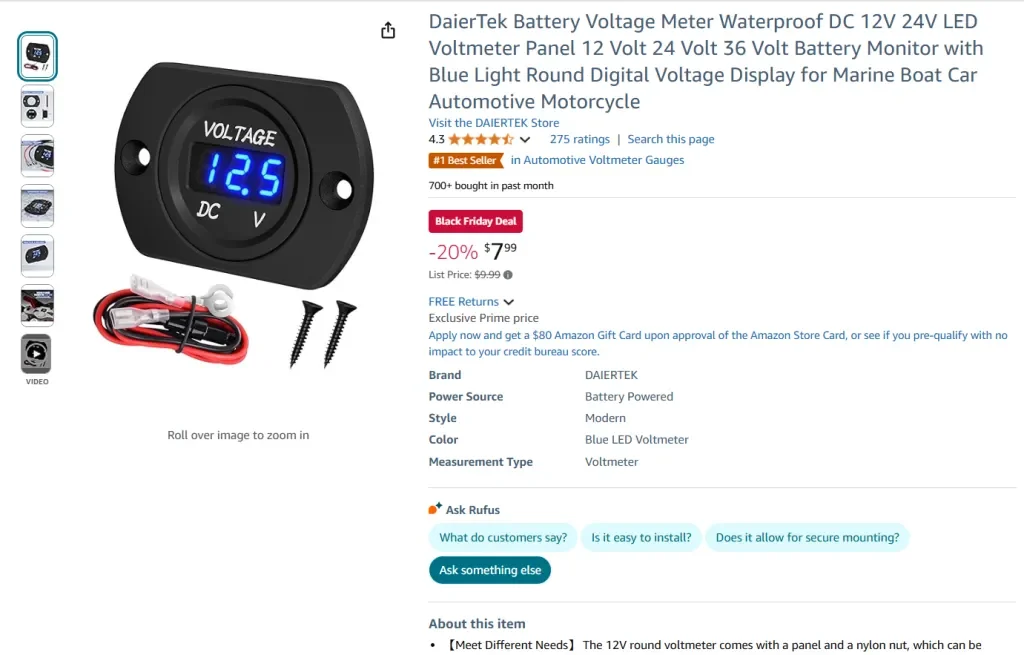The width and height of the screenshot is (1024, 655).
Task: Click the Ask something else button
Action: point(490,570)
